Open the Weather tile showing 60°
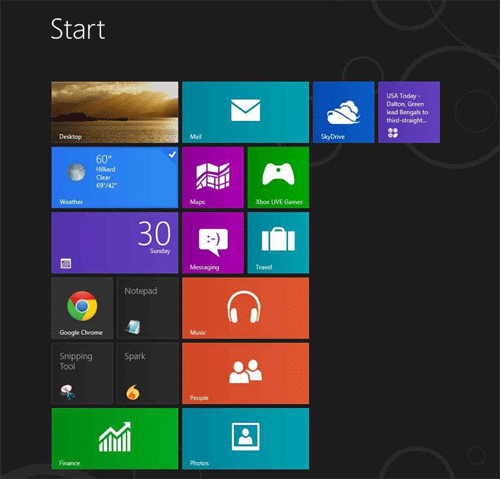This screenshot has height=479, width=500. [x=115, y=178]
